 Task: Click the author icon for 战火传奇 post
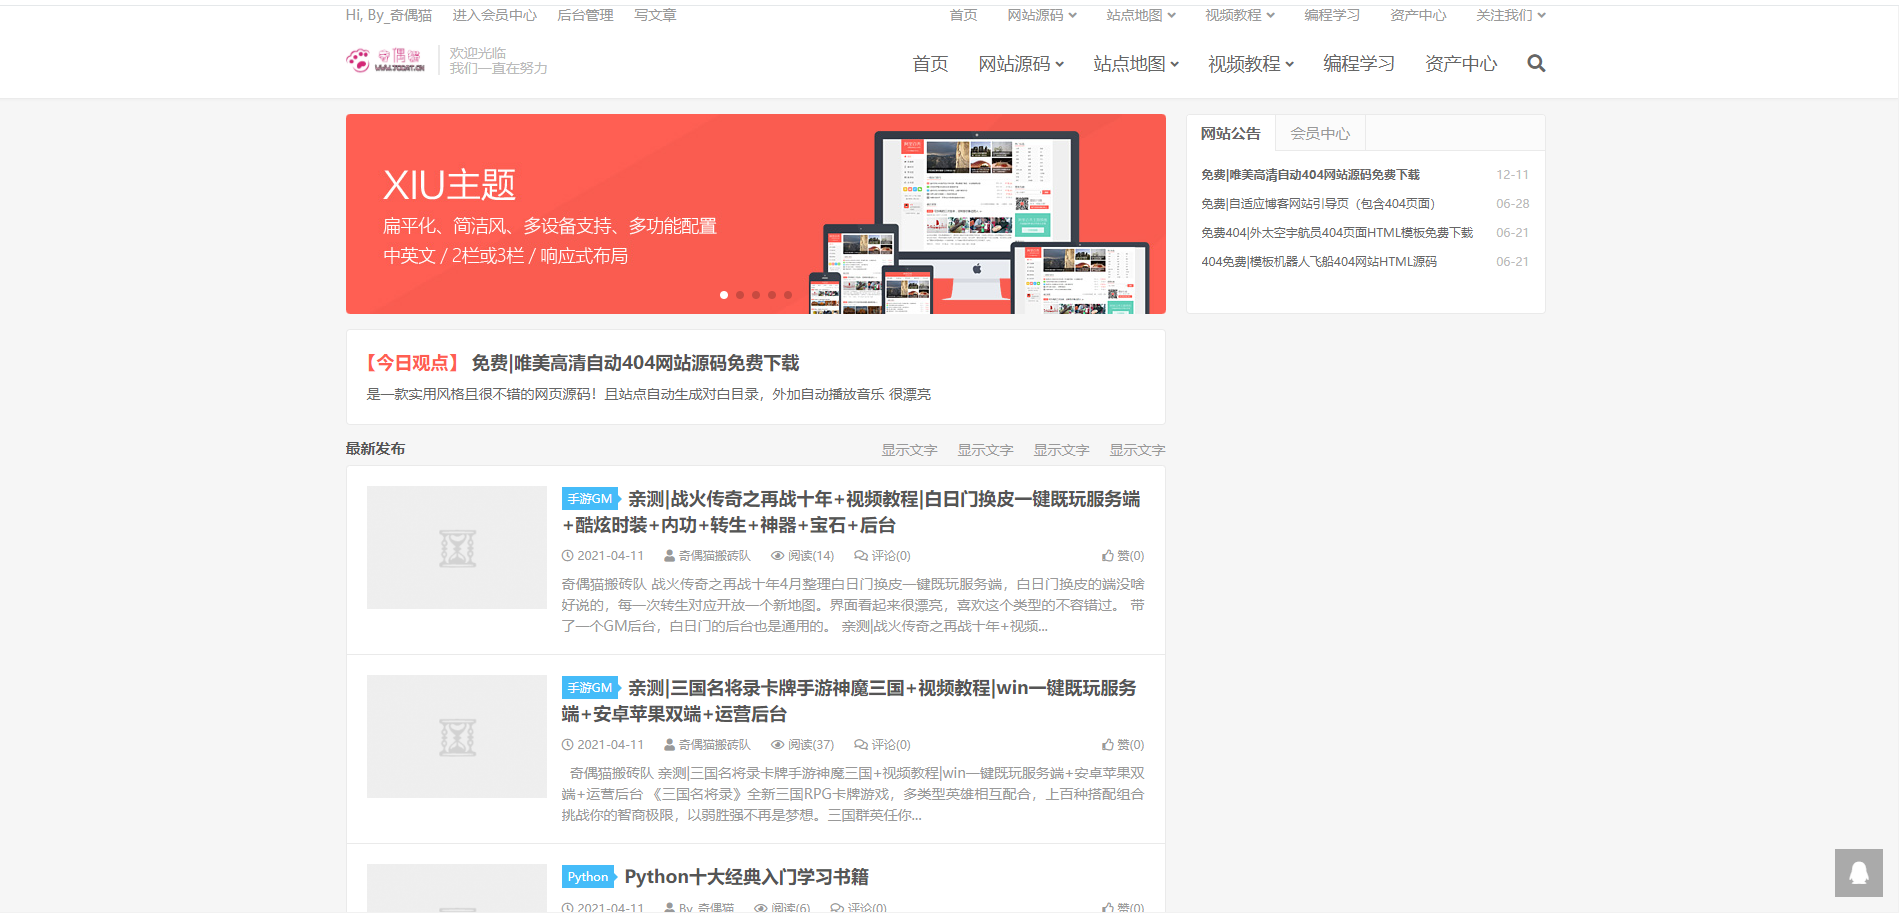[670, 556]
